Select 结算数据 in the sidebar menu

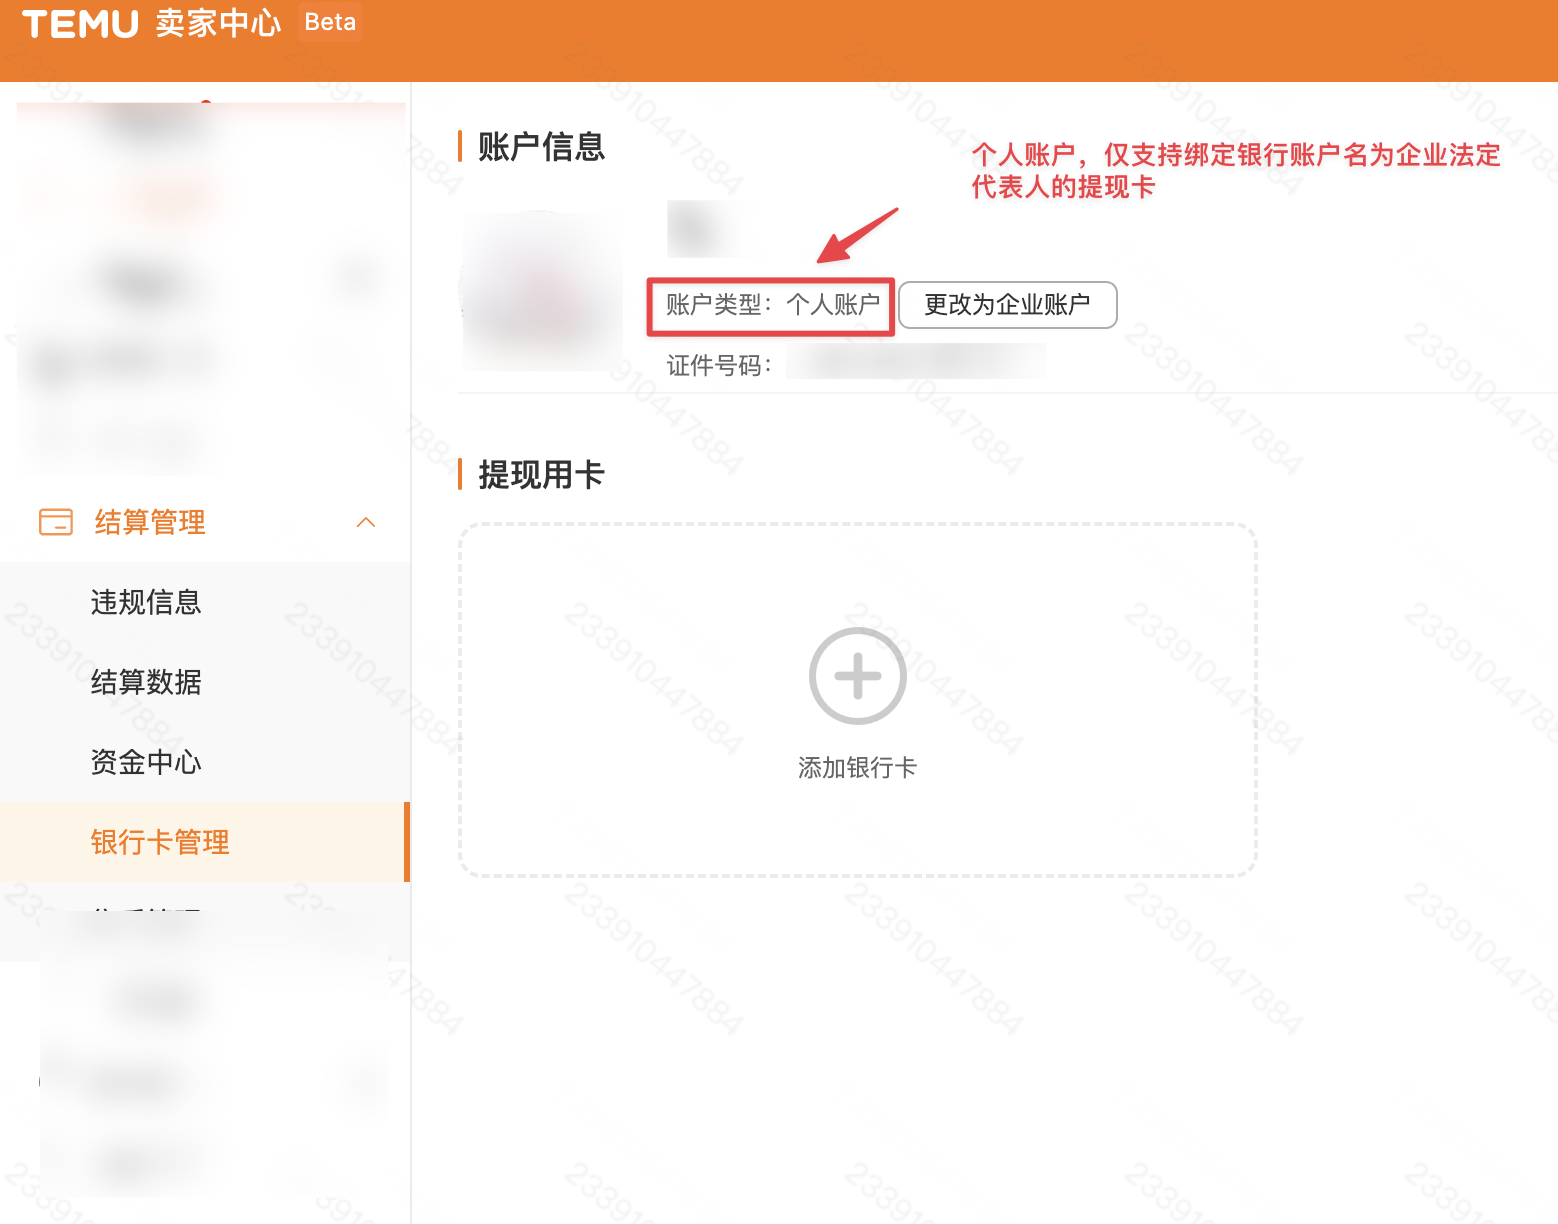[146, 682]
